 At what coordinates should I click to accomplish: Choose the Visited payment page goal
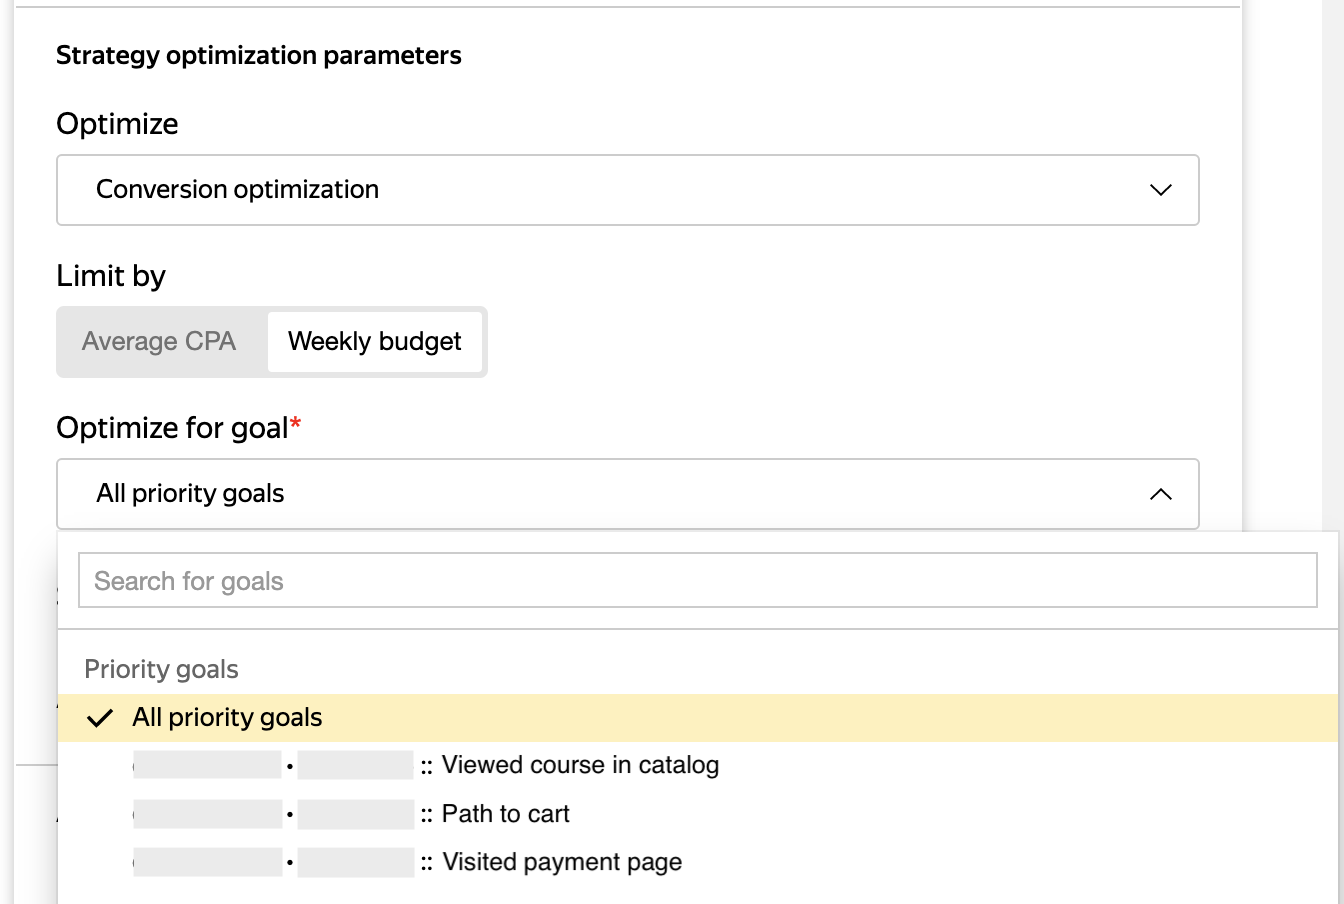(x=562, y=862)
